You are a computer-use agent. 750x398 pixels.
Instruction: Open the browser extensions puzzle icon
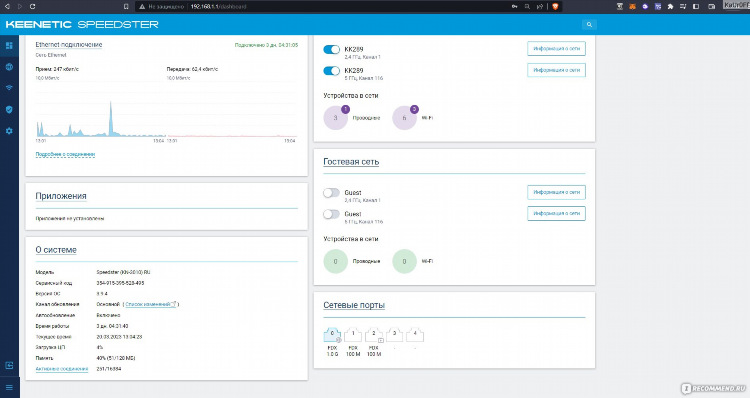[x=671, y=7]
